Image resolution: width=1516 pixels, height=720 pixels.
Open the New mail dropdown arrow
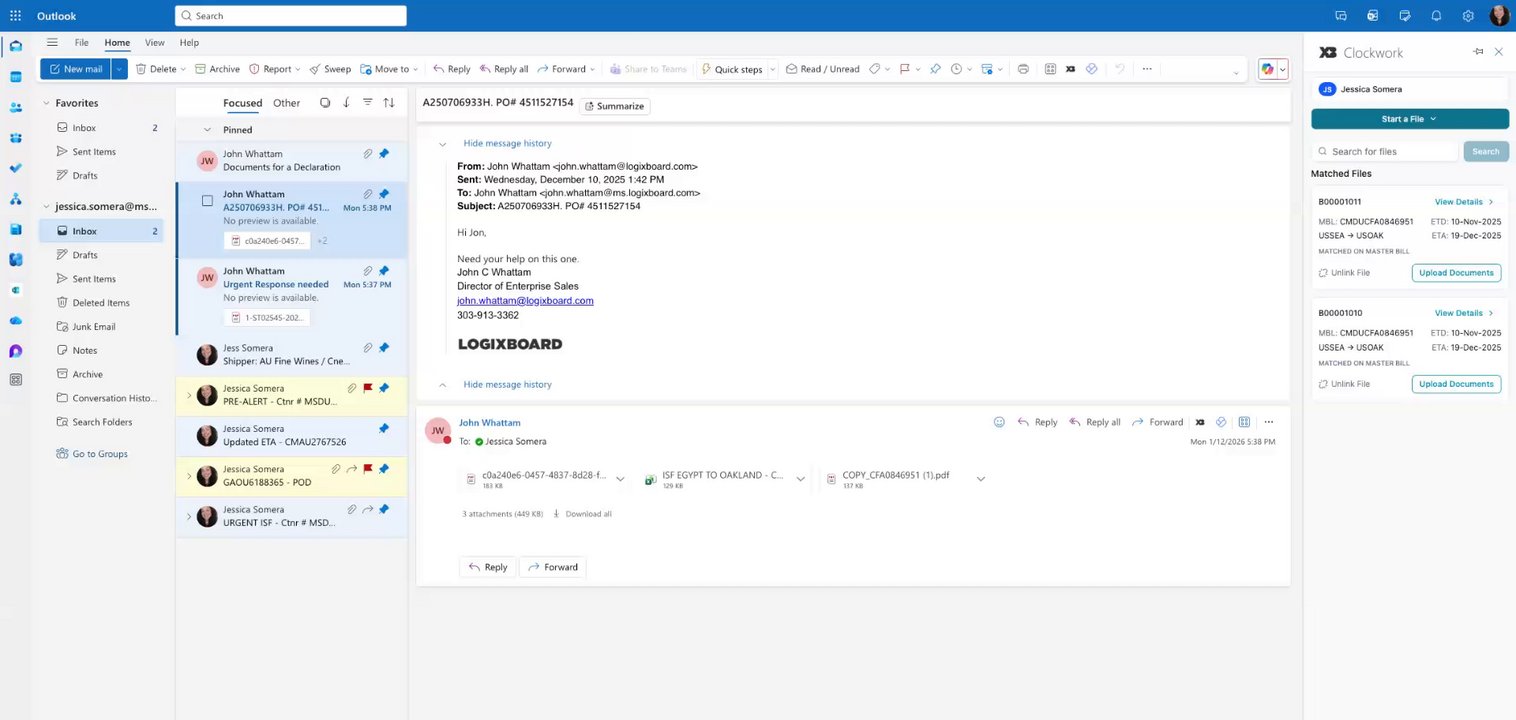coord(119,69)
